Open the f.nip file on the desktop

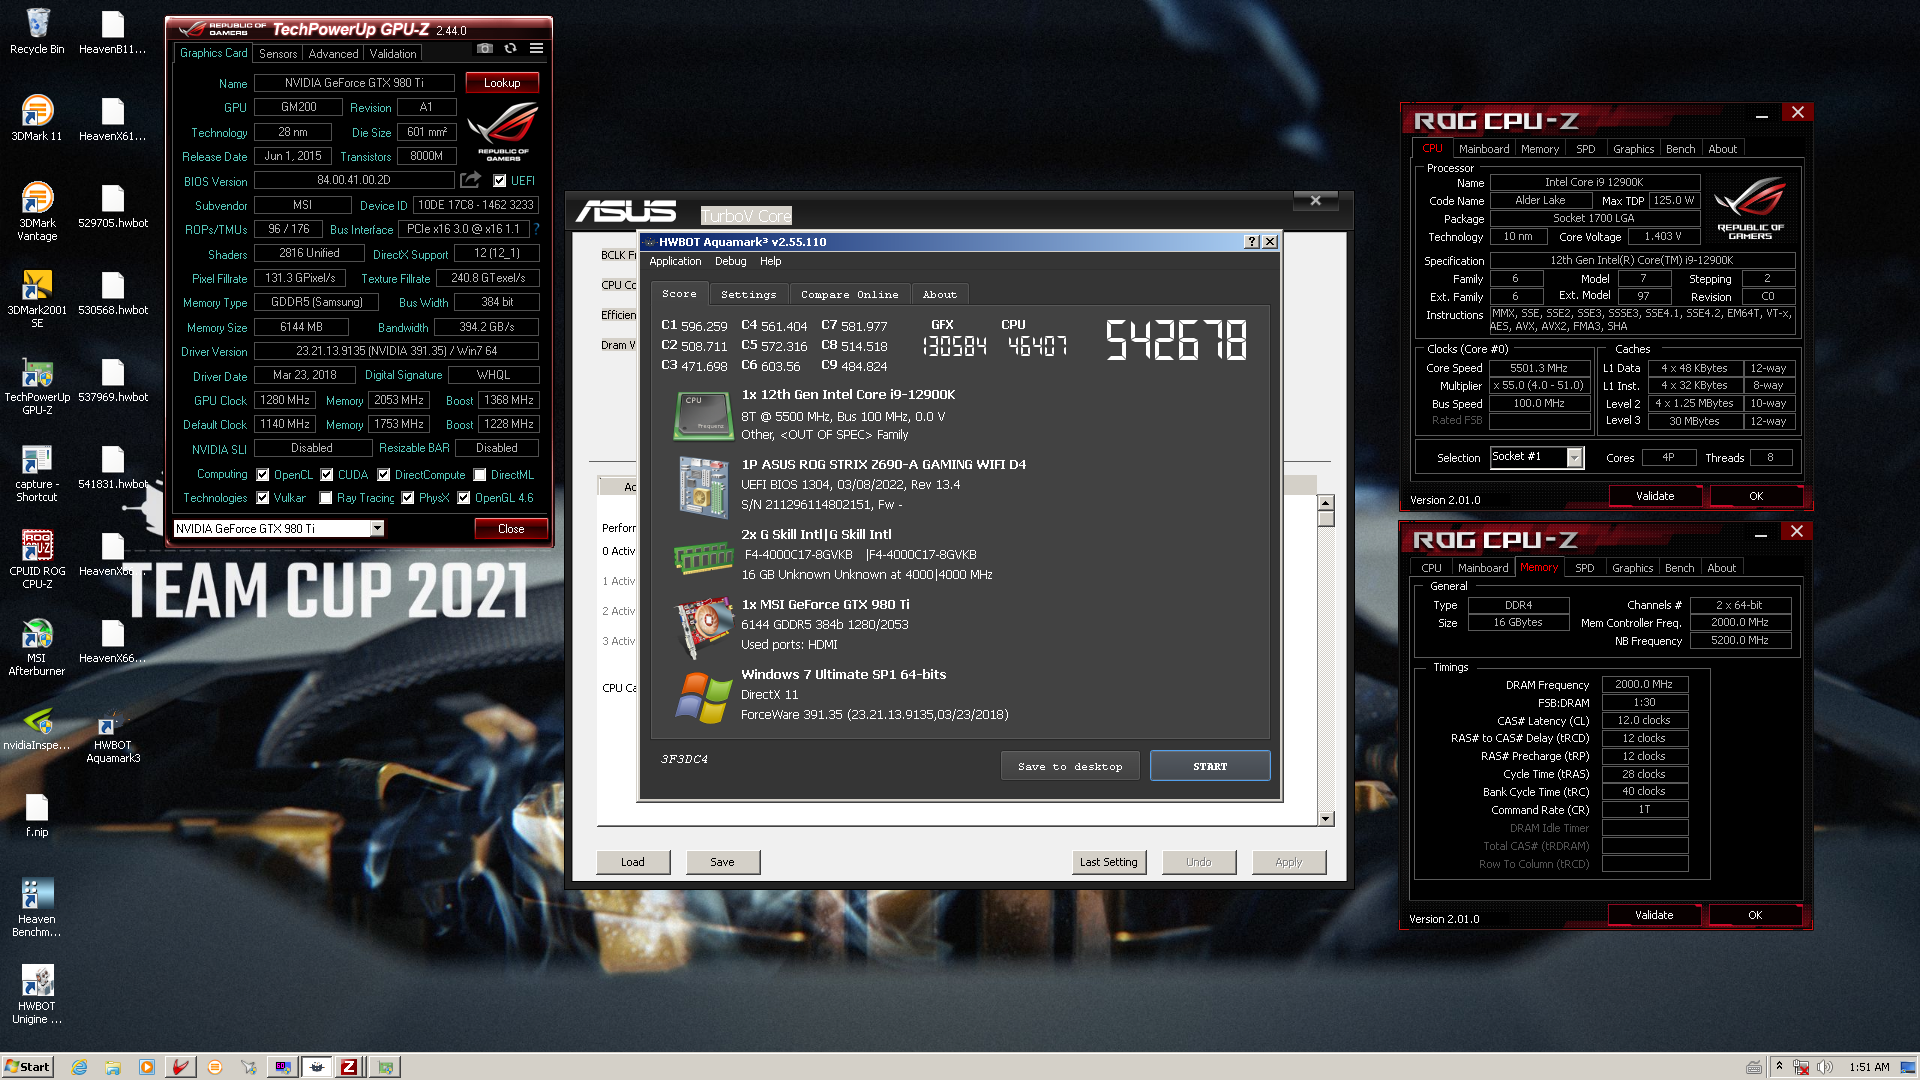(x=37, y=814)
